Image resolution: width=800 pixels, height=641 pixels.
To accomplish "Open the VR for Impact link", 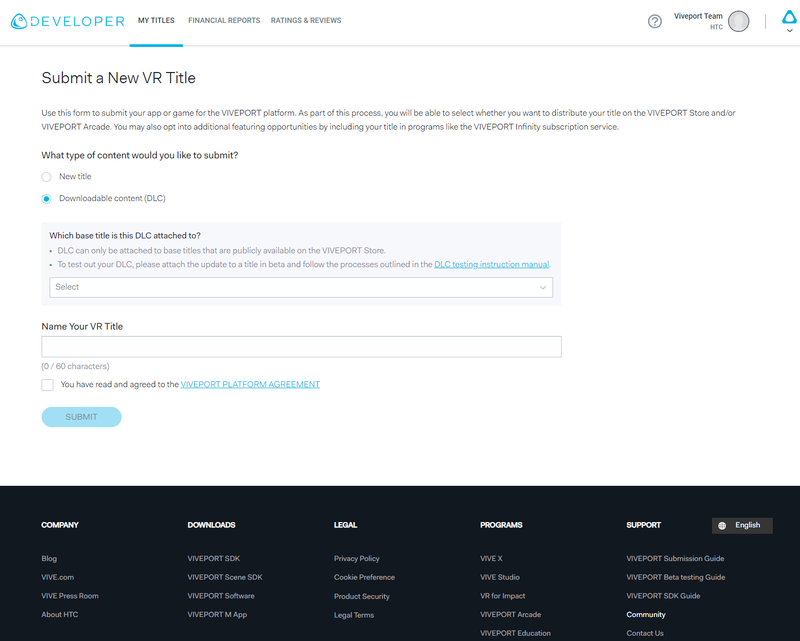I will click(x=503, y=596).
